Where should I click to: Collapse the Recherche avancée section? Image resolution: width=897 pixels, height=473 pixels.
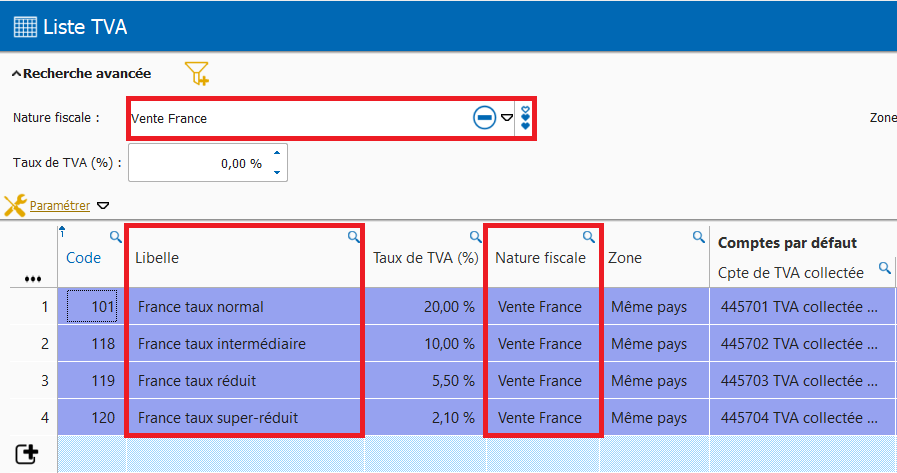tap(17, 74)
